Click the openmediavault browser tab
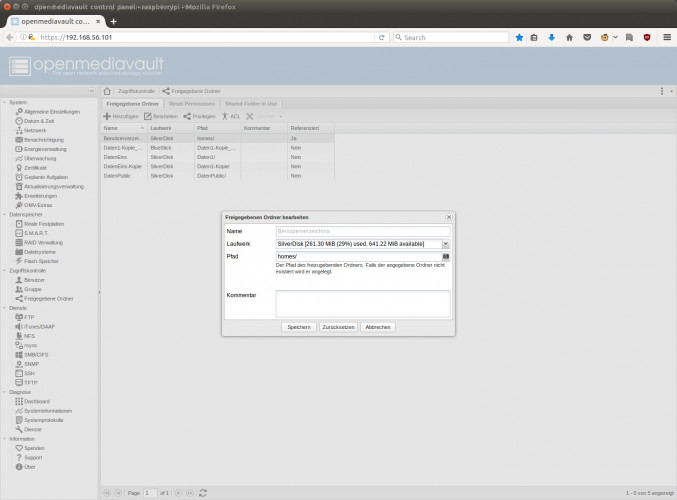 pyautogui.click(x=56, y=21)
